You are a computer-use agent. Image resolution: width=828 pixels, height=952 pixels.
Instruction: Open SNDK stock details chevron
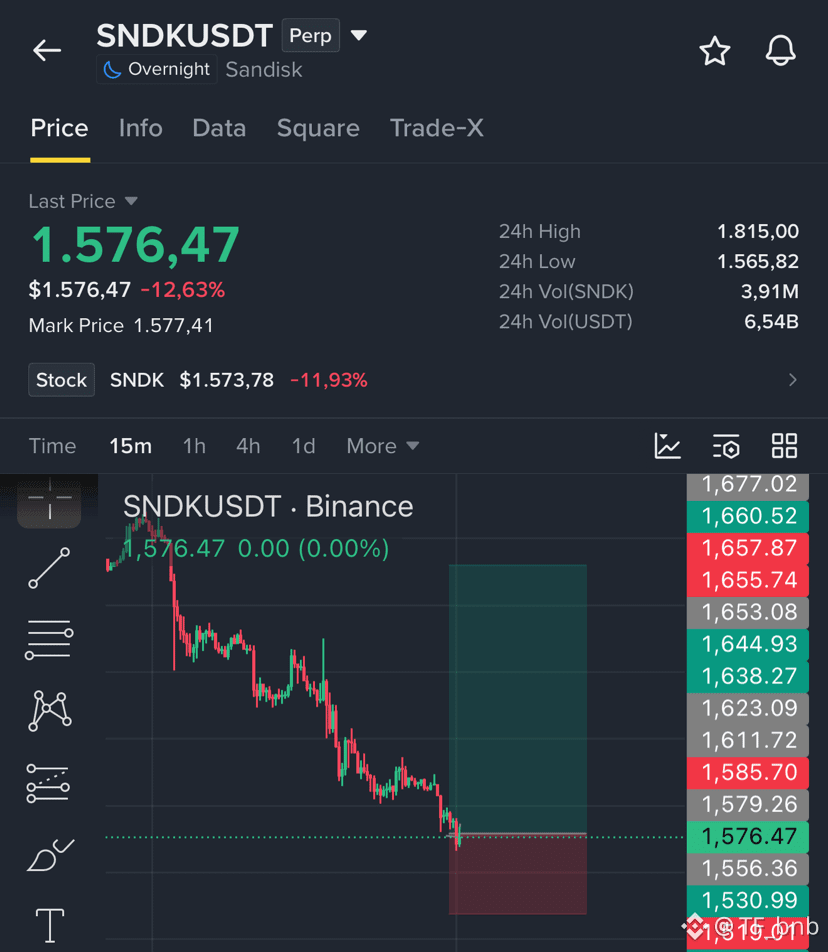point(792,380)
